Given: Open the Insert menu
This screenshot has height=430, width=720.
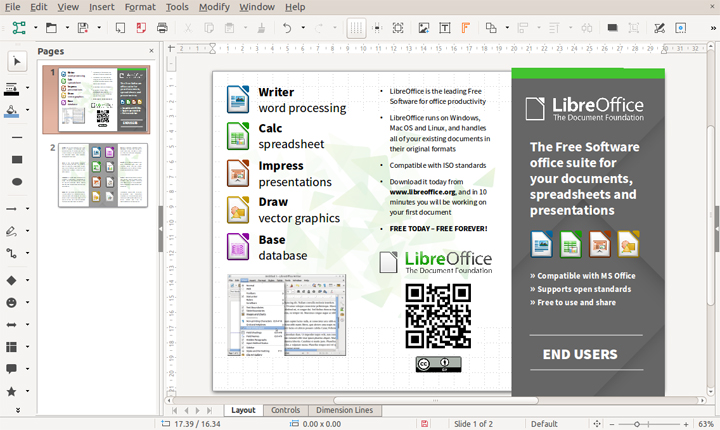Looking at the screenshot, I should [x=101, y=7].
